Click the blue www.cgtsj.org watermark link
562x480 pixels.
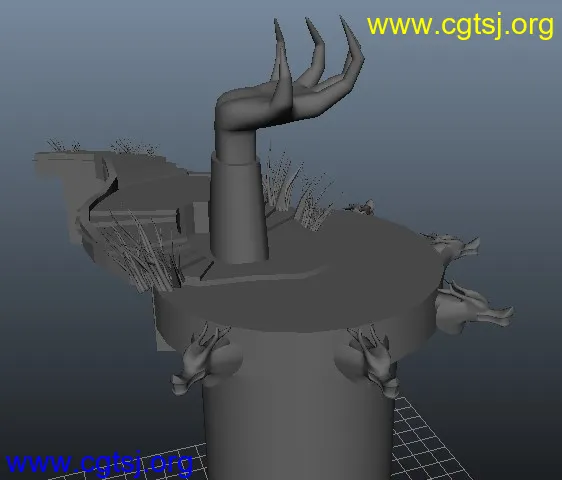99,464
